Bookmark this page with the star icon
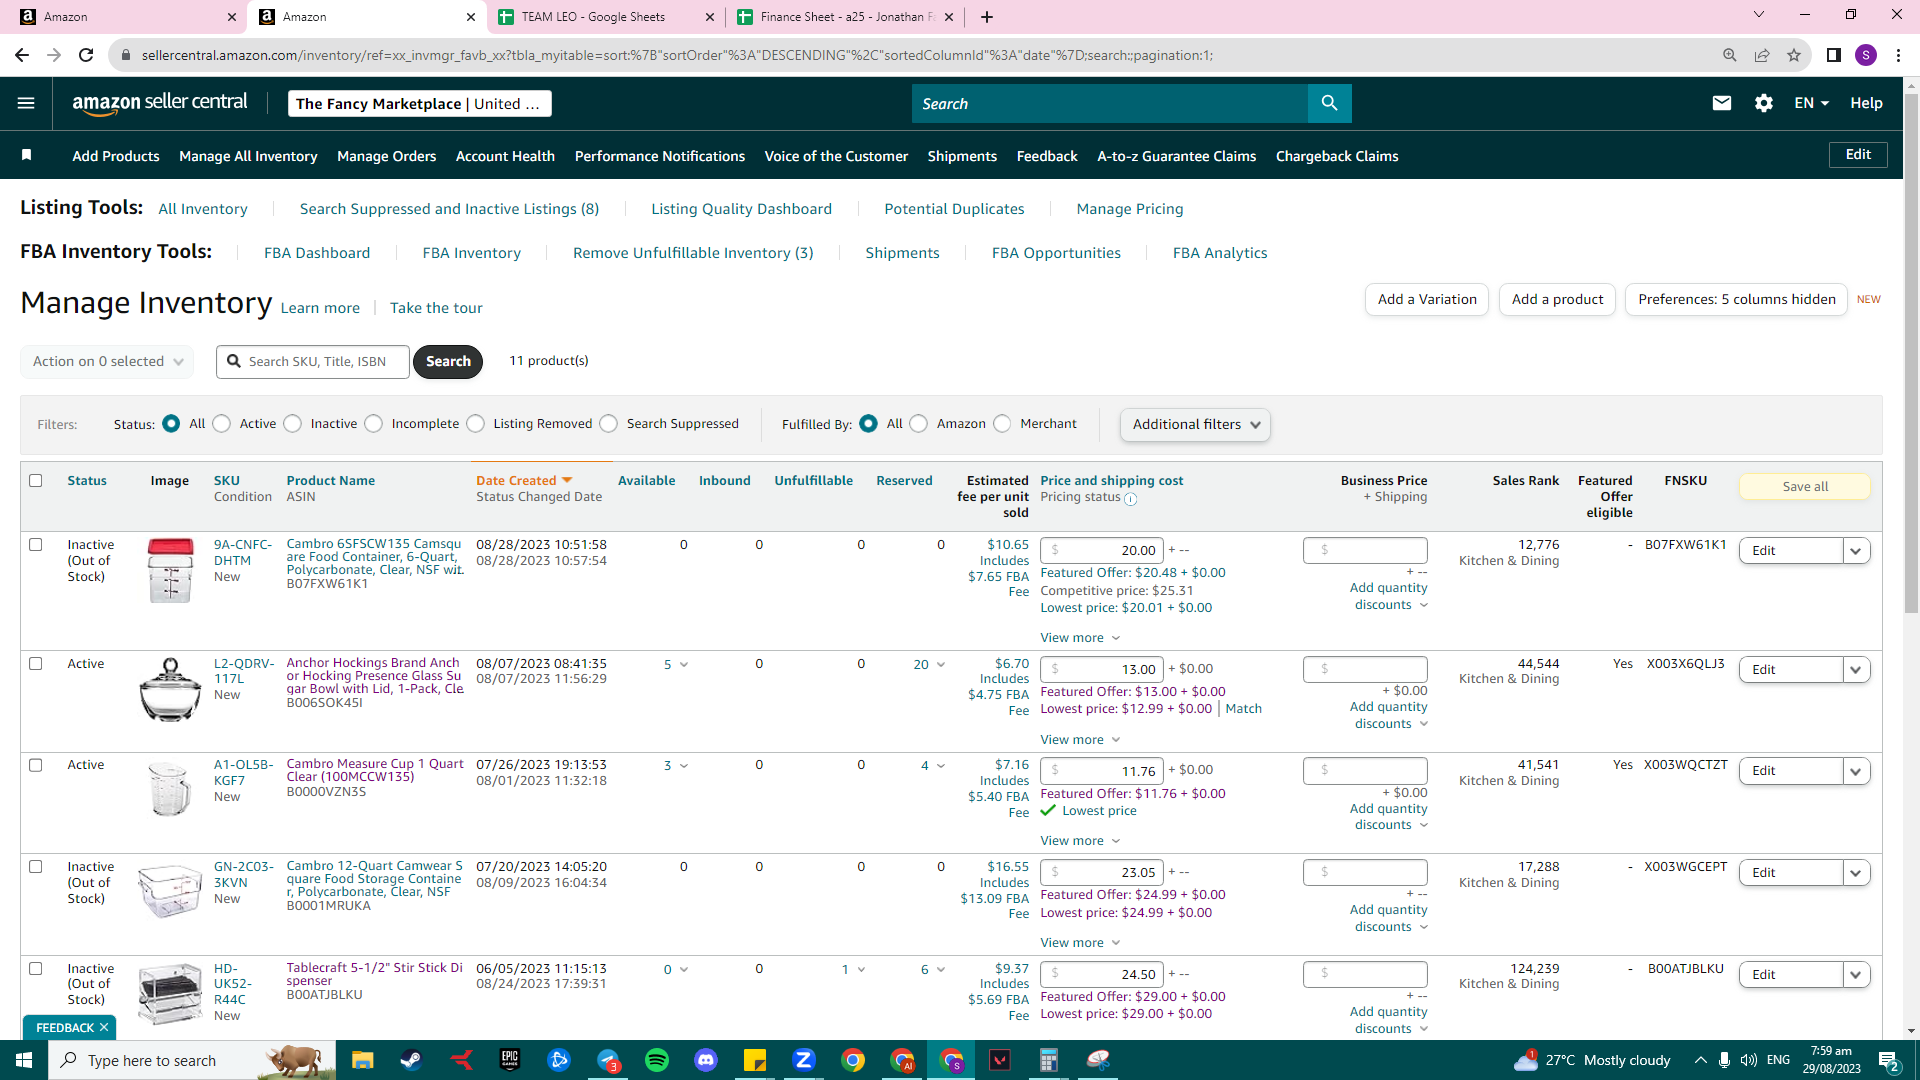The image size is (1920, 1080). point(1794,55)
